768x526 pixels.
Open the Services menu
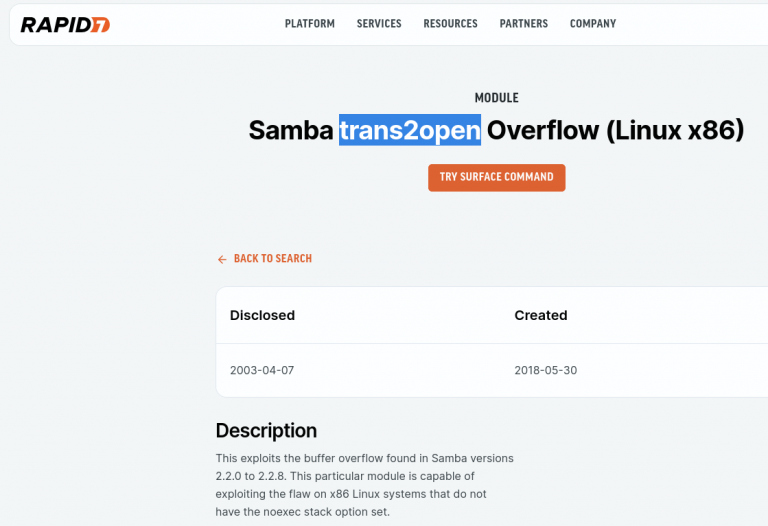pos(379,24)
